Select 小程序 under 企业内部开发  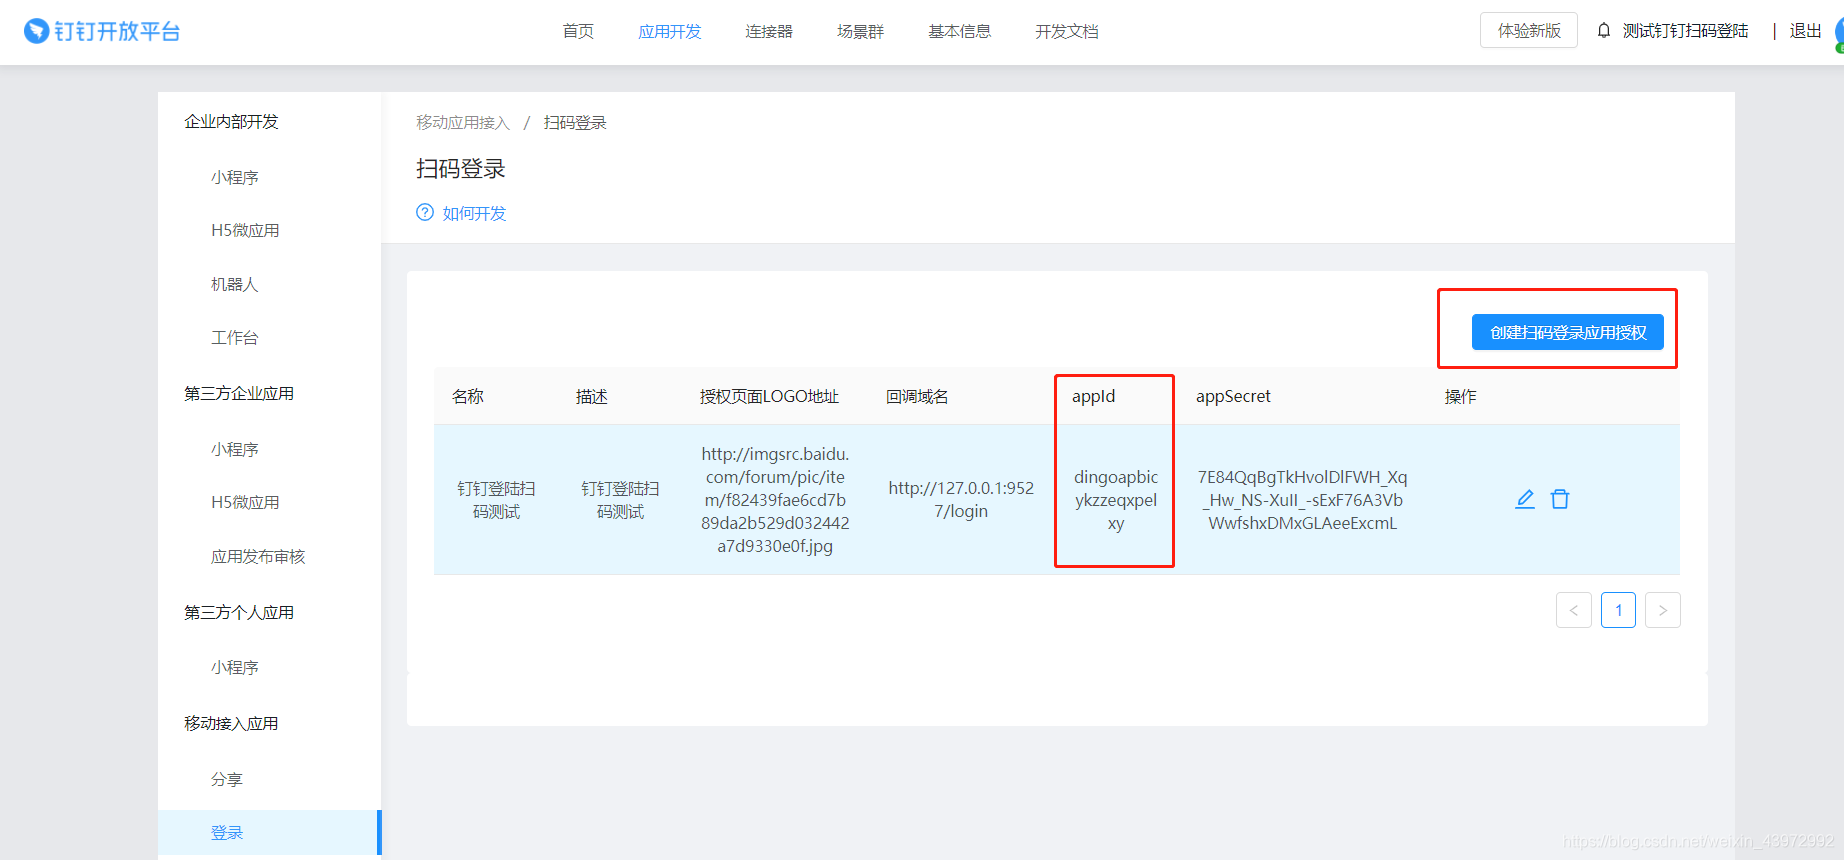[x=235, y=177]
